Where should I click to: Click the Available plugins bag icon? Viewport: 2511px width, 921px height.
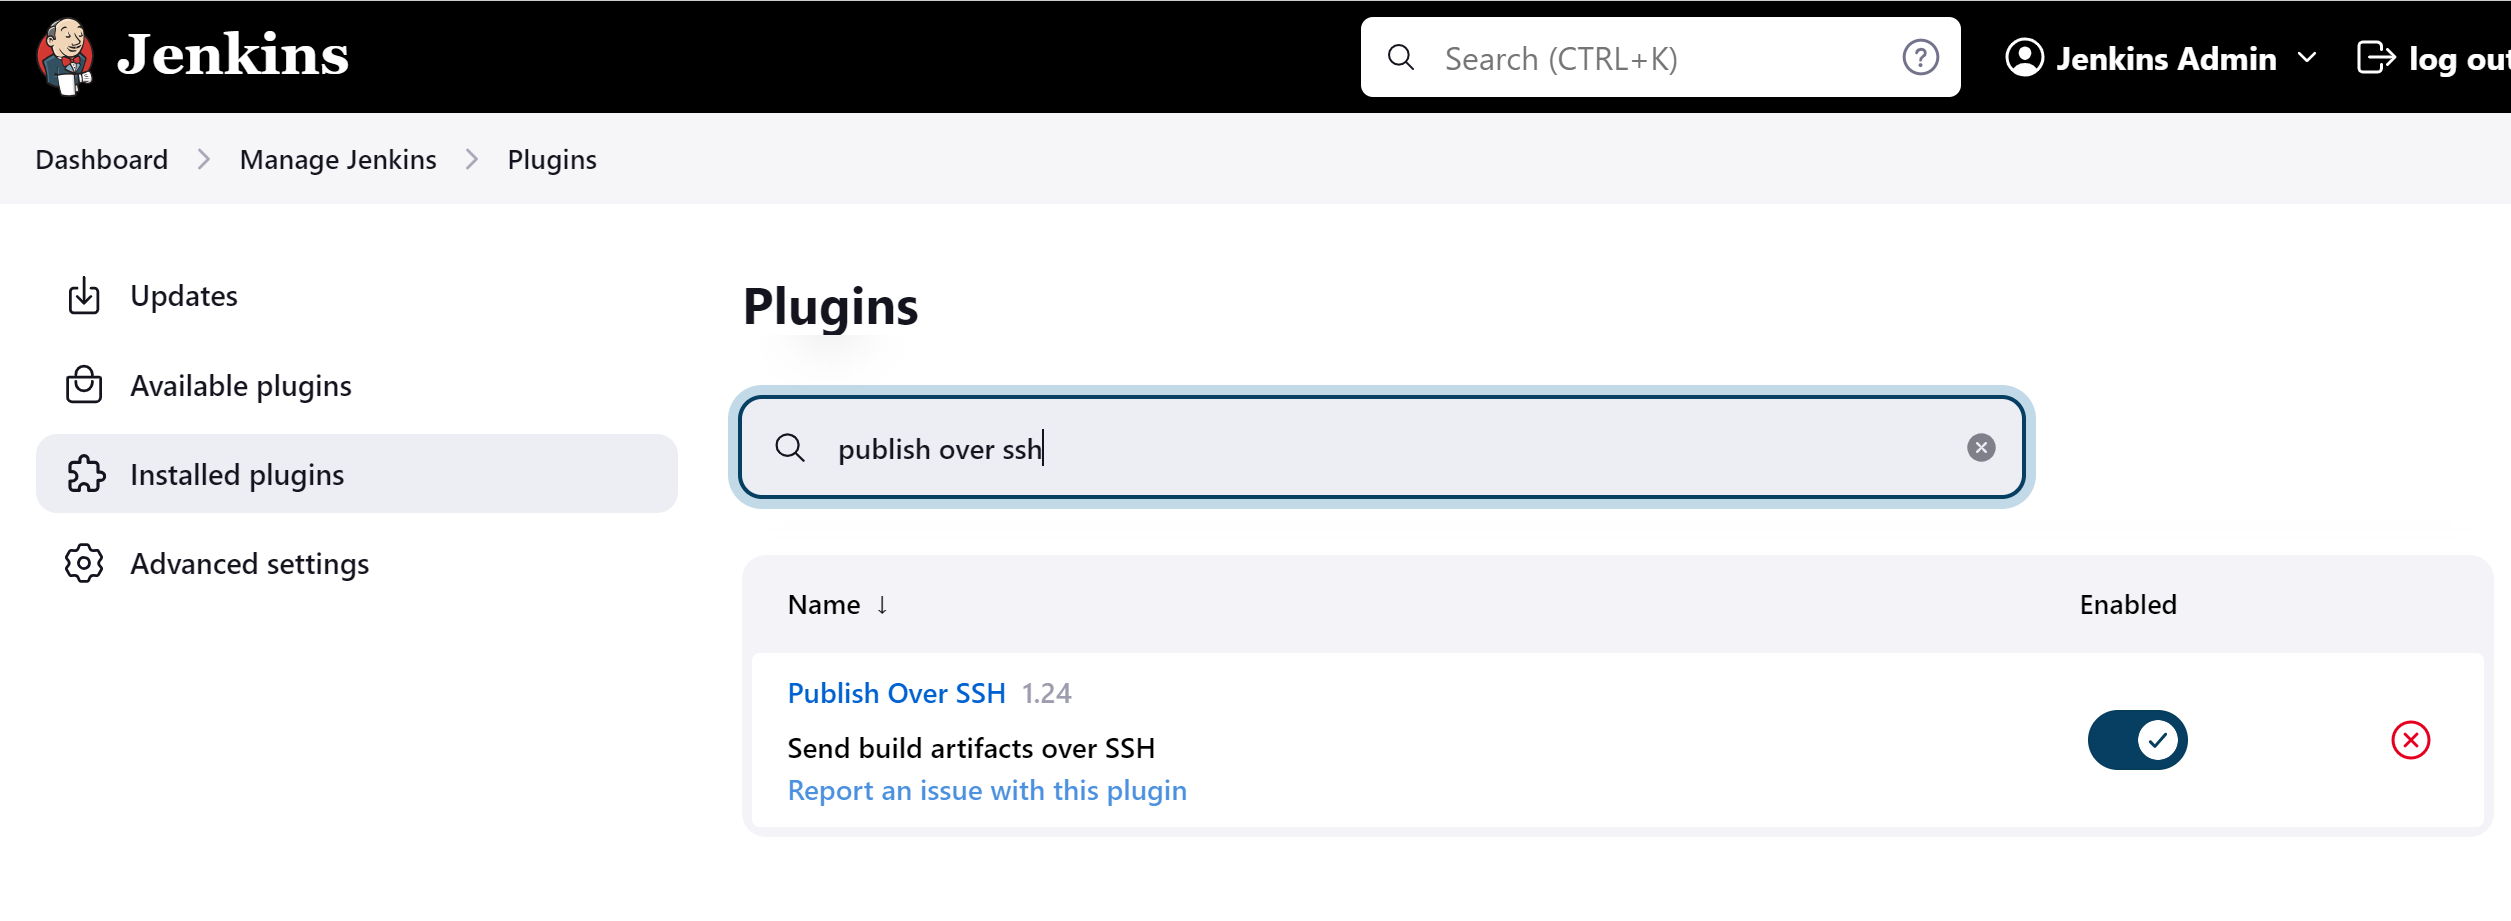(x=85, y=385)
